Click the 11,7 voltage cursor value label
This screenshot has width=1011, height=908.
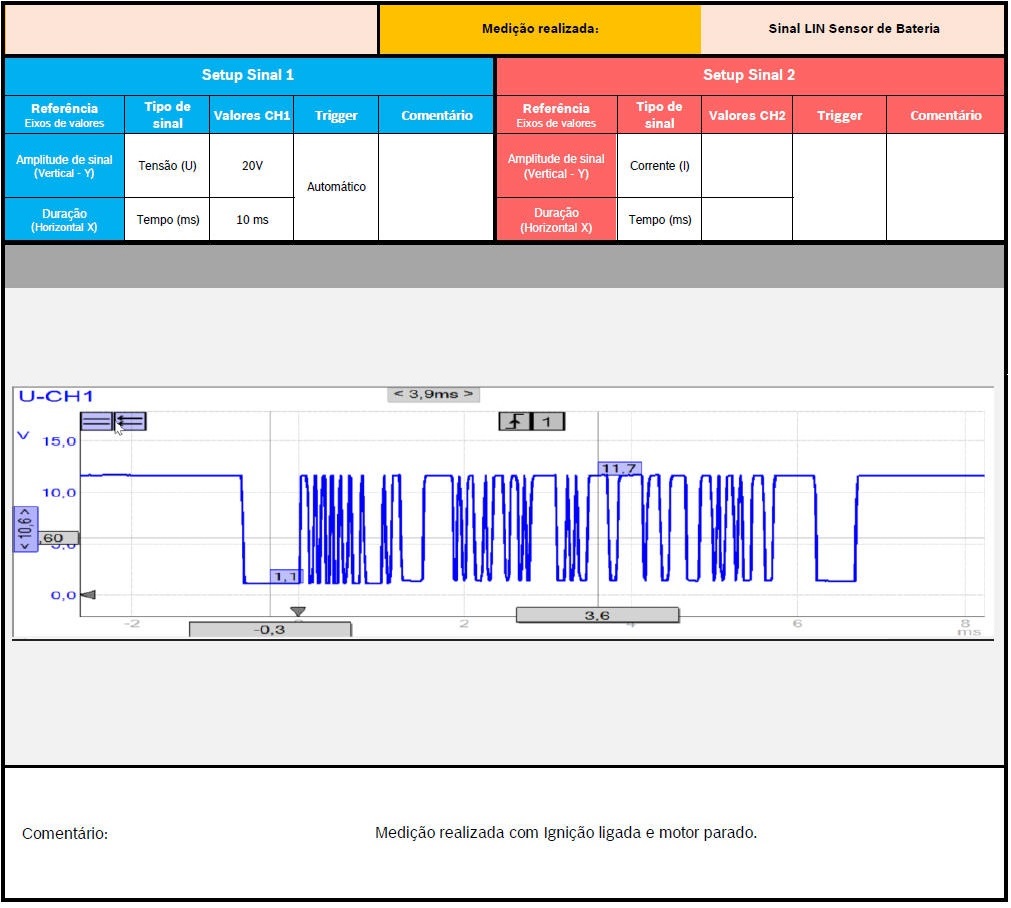619,468
